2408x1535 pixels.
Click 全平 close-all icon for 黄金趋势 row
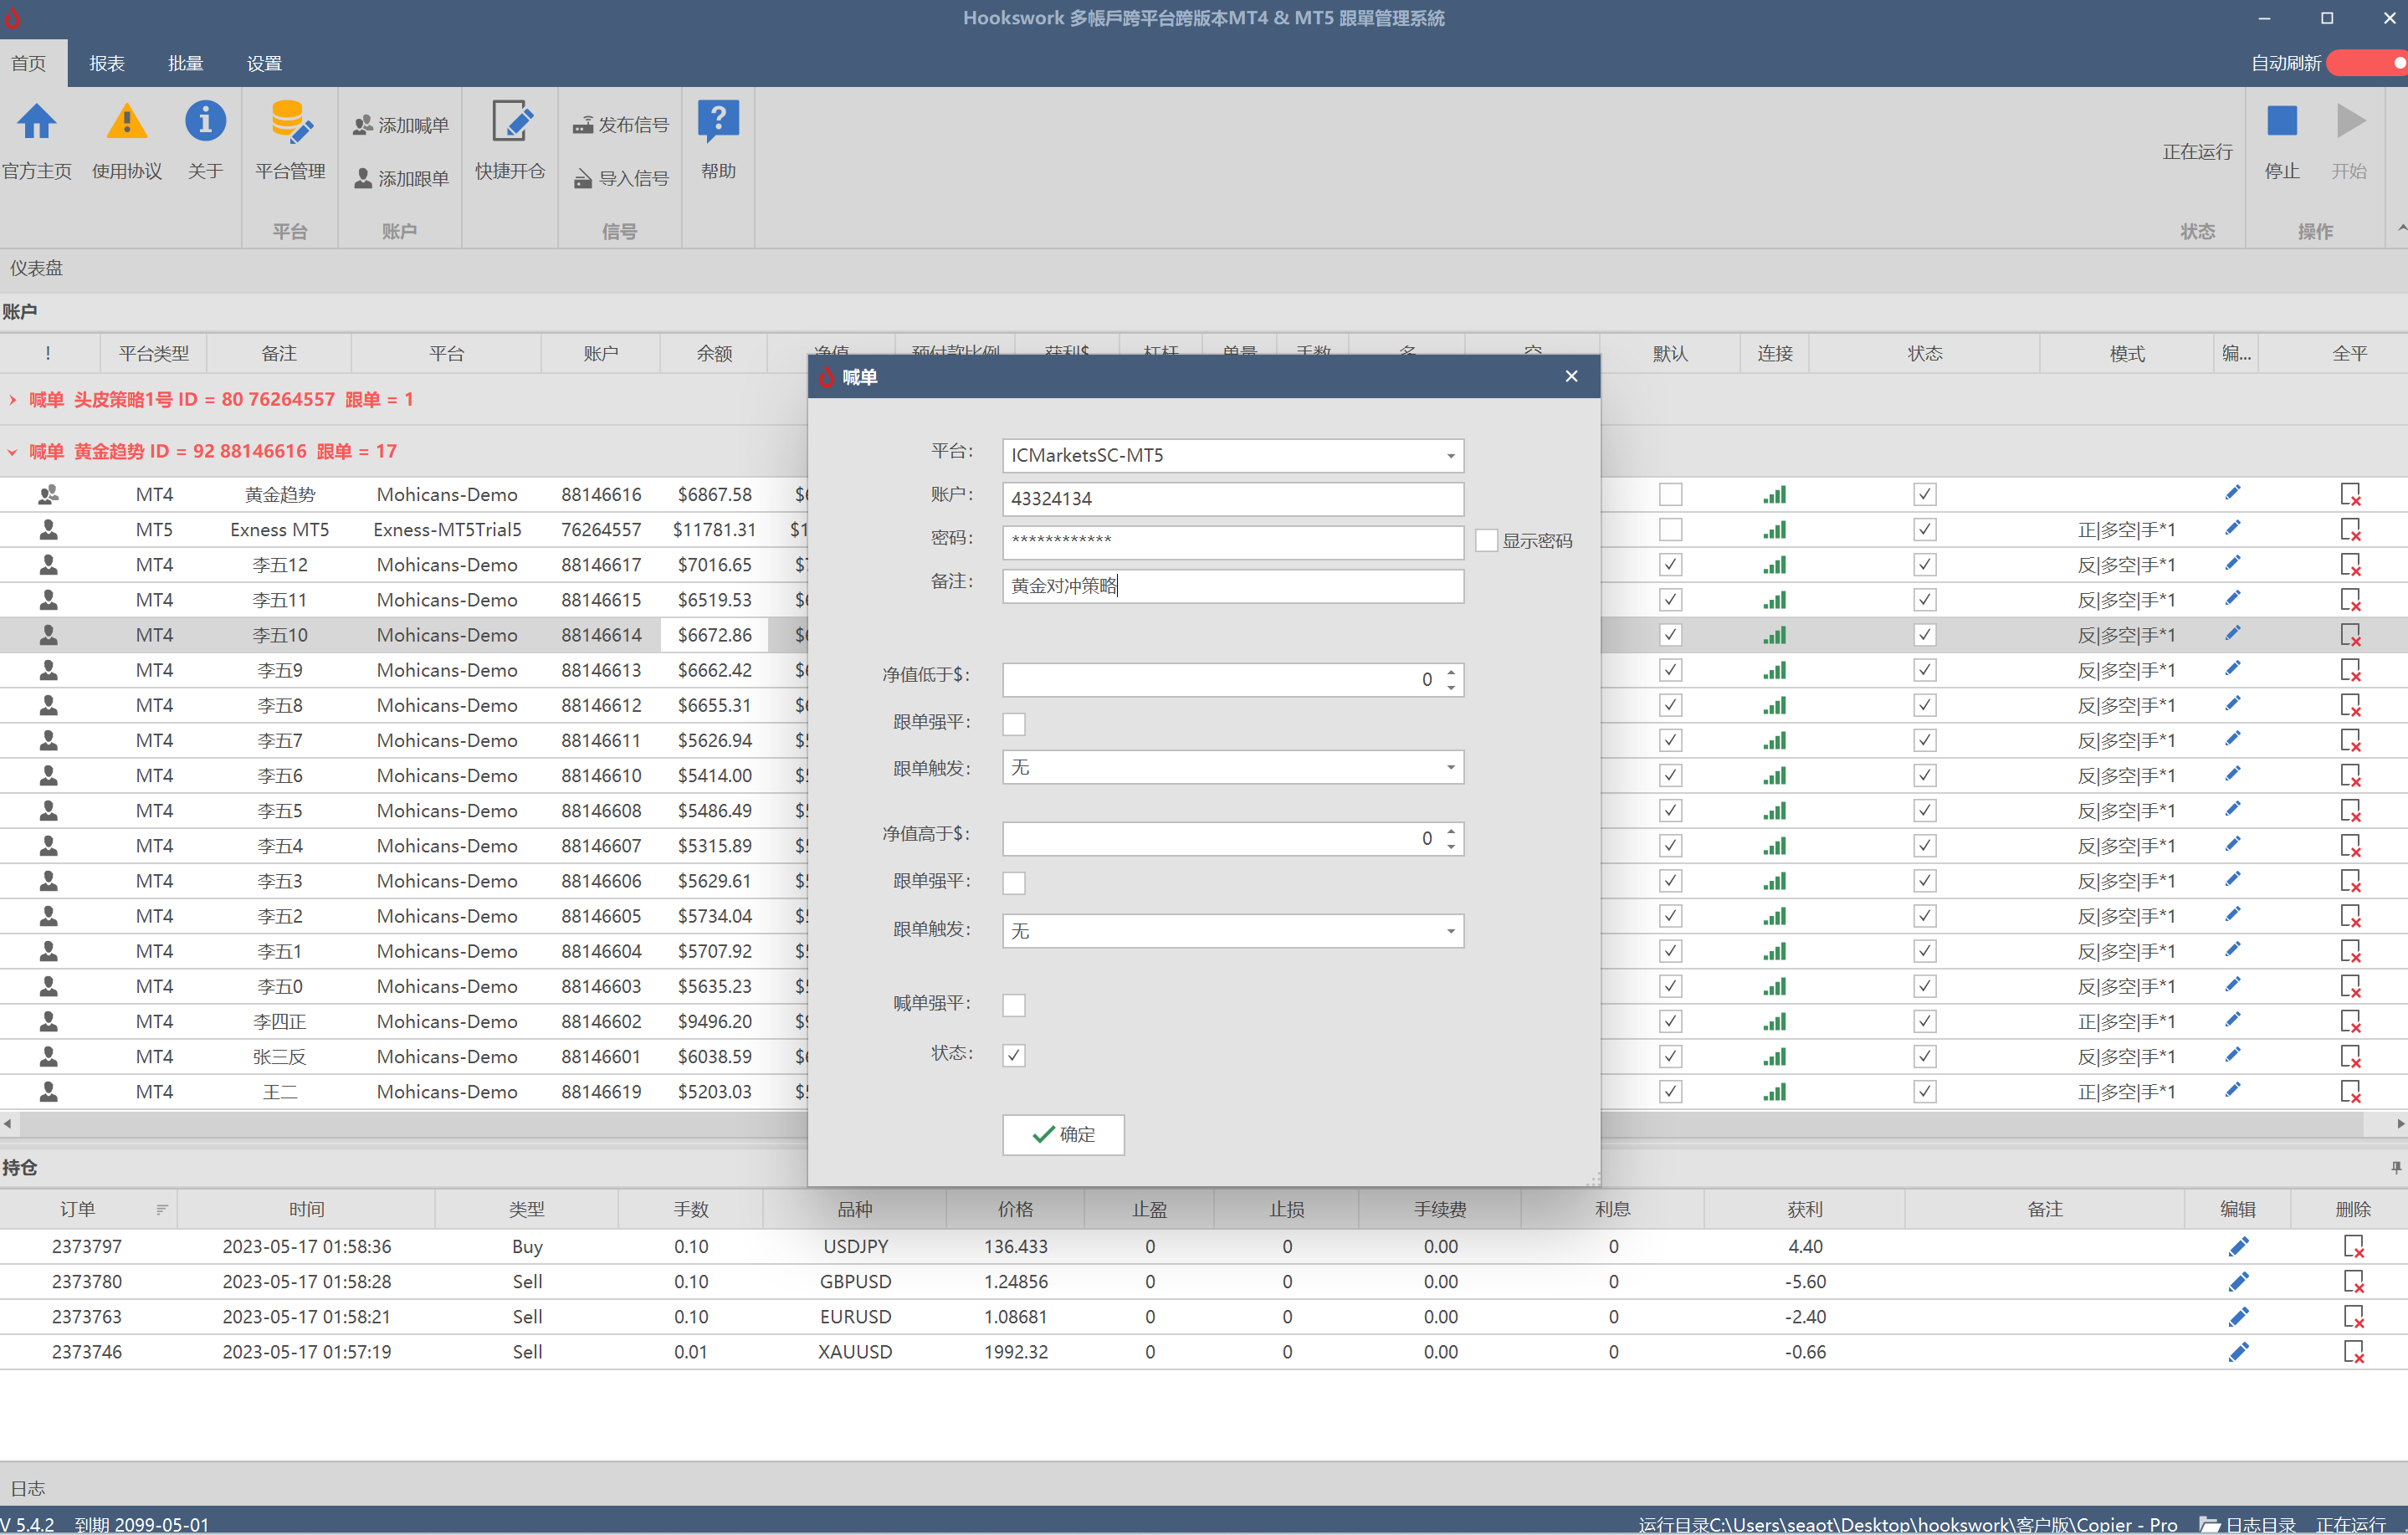pos(2350,494)
